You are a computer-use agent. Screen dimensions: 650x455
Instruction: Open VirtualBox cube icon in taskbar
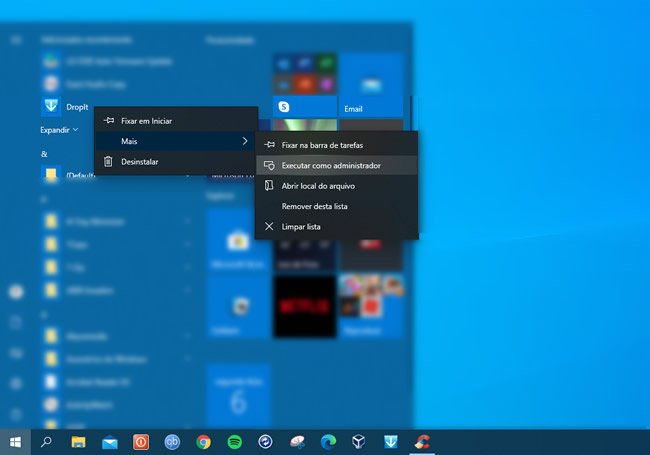click(x=359, y=441)
